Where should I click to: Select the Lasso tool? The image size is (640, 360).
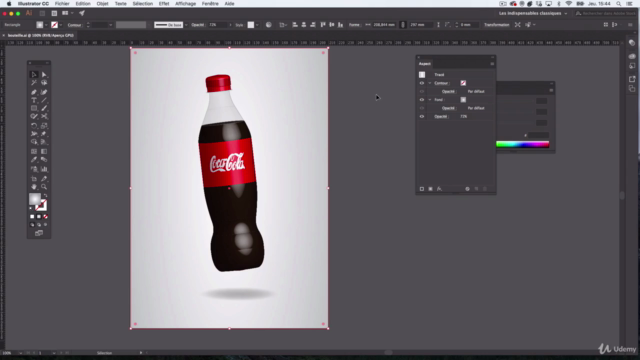pyautogui.click(x=44, y=83)
